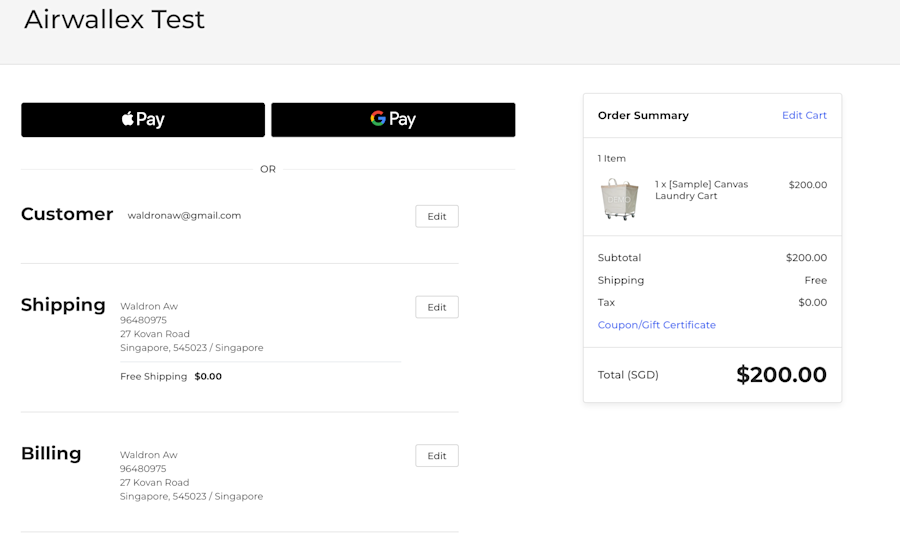900x545 pixels.
Task: Click the shipping '27 Kovan Road' address line
Action: (155, 334)
